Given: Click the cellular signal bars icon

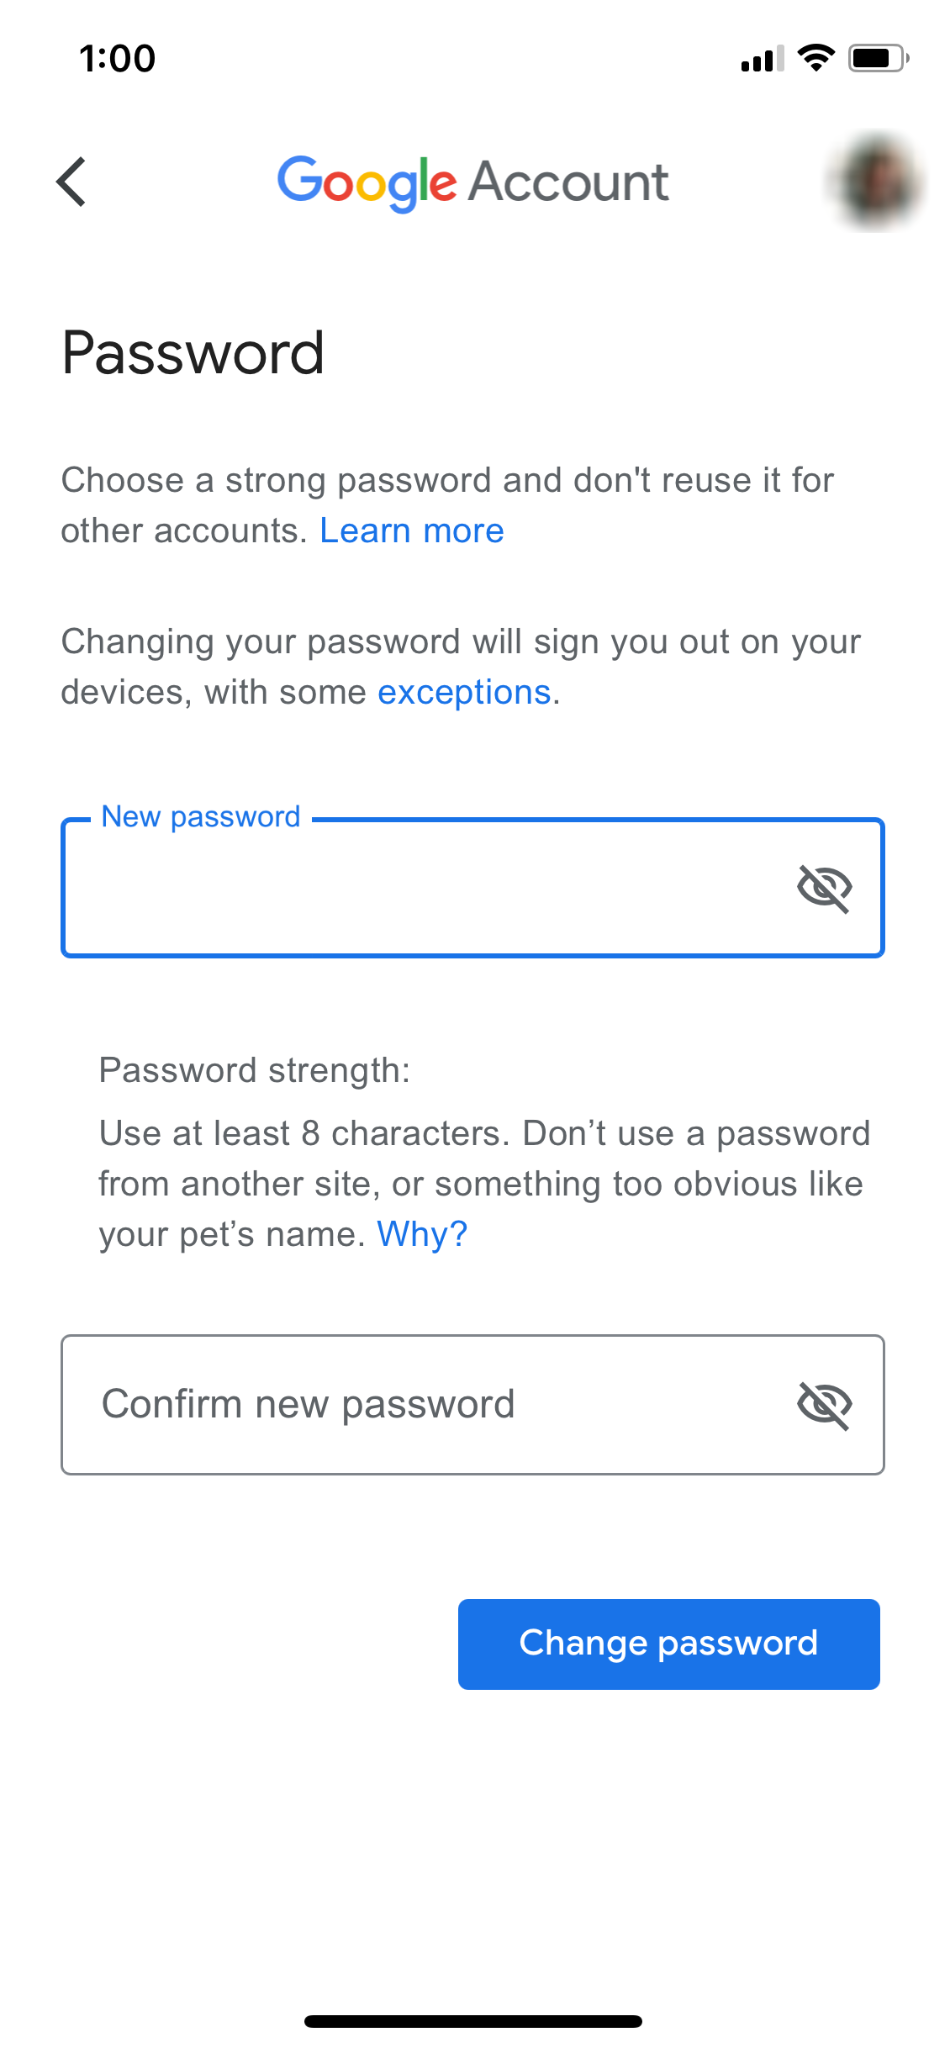Looking at the screenshot, I should point(762,60).
